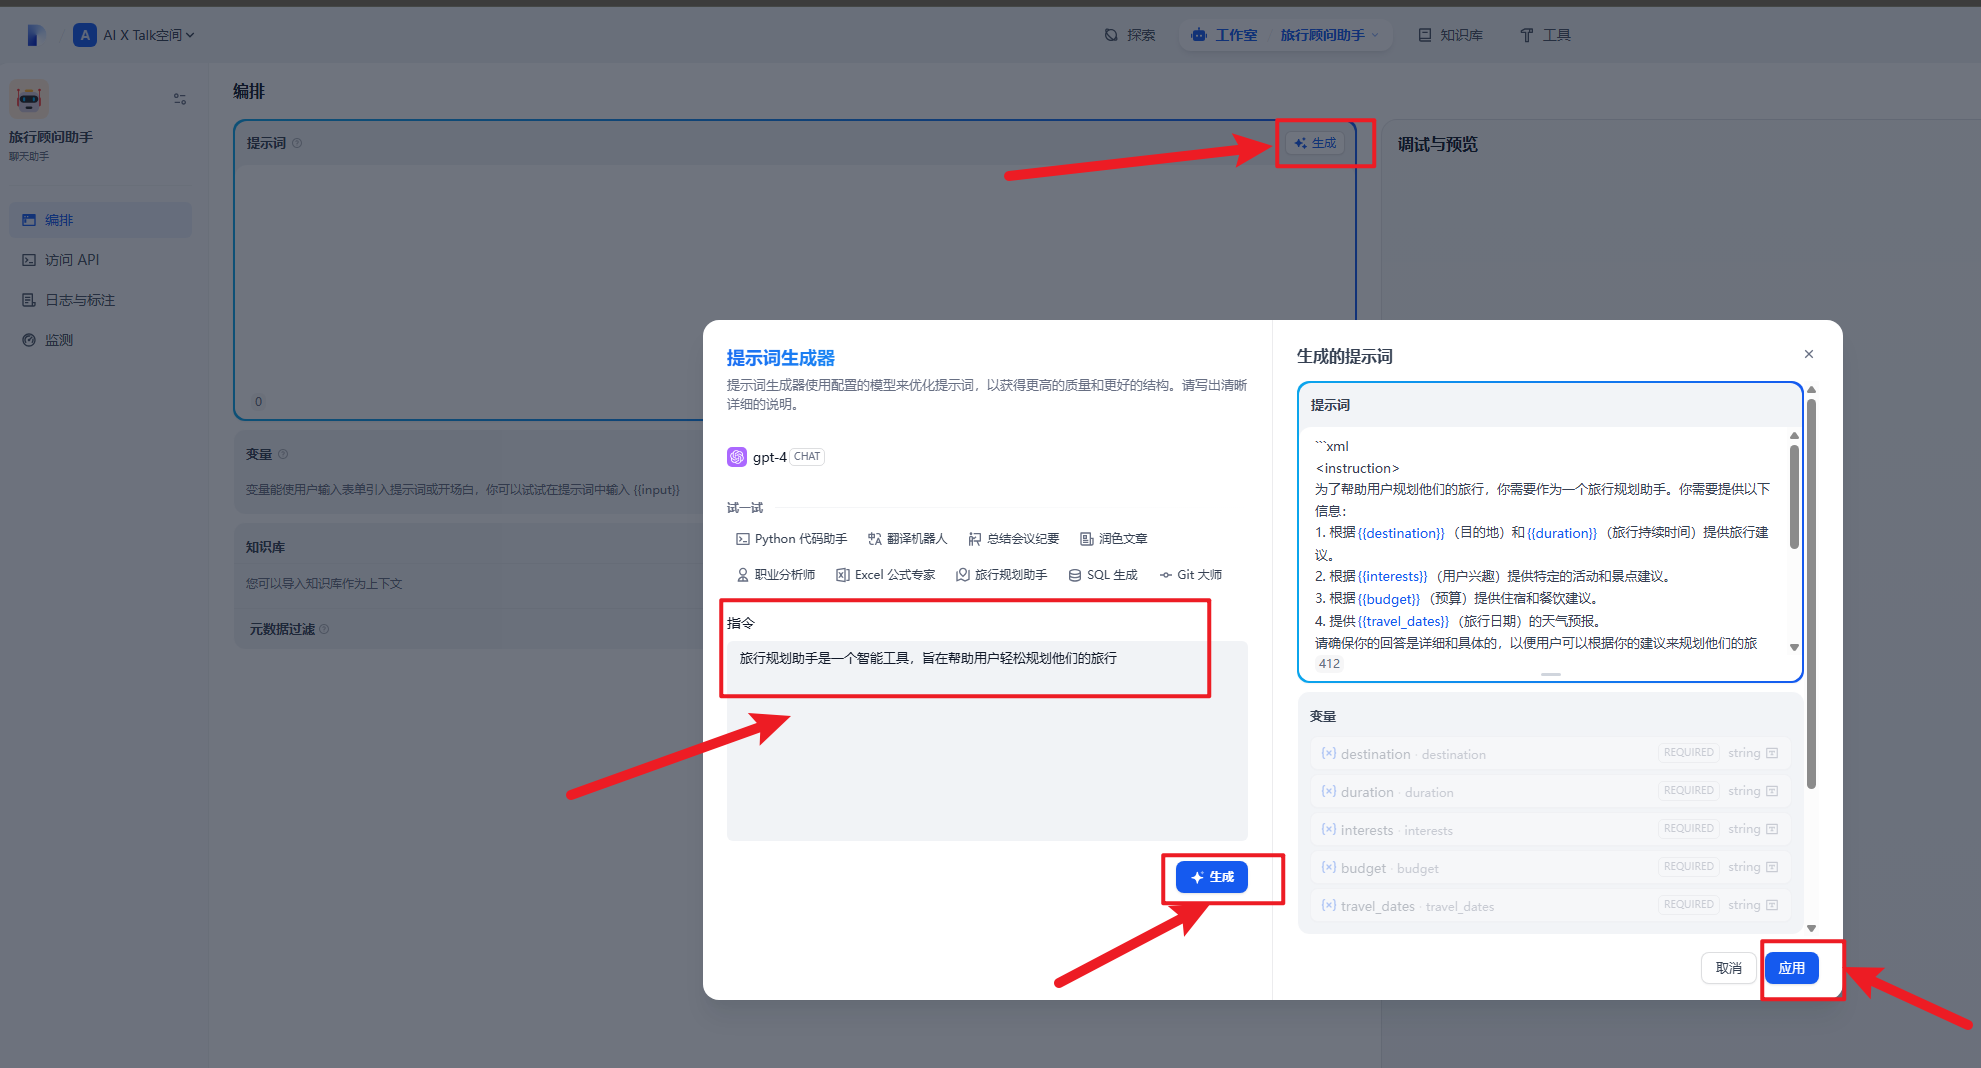1981x1068 pixels.
Task: Try the 润色文章 template
Action: coord(1114,539)
